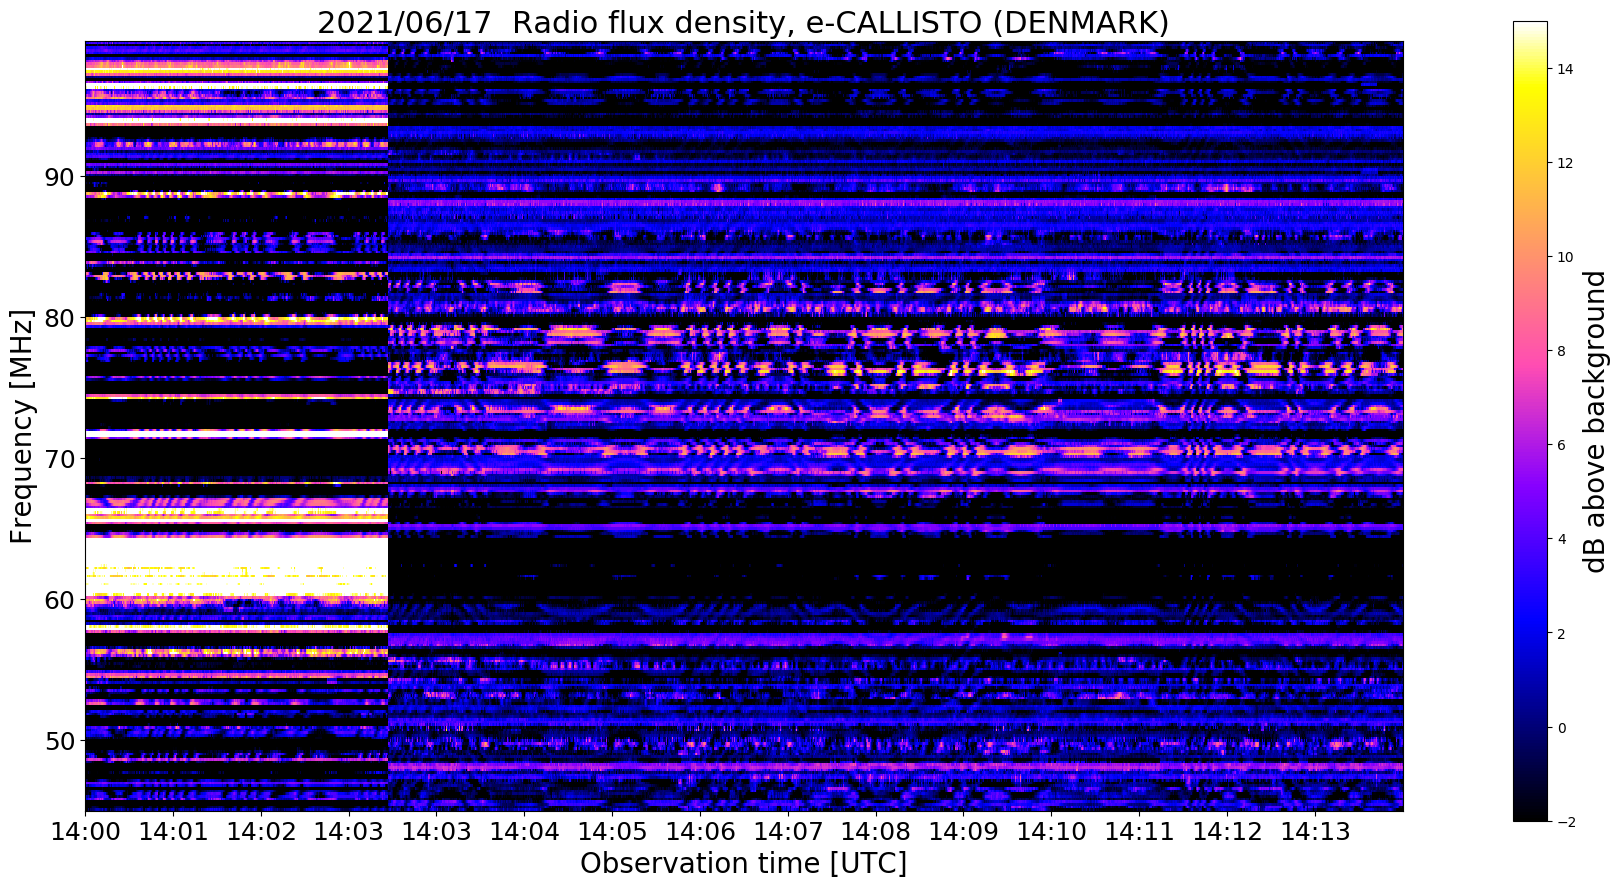The image size is (1620, 888).
Task: Click the 14:12 time tick label
Action: point(1226,832)
